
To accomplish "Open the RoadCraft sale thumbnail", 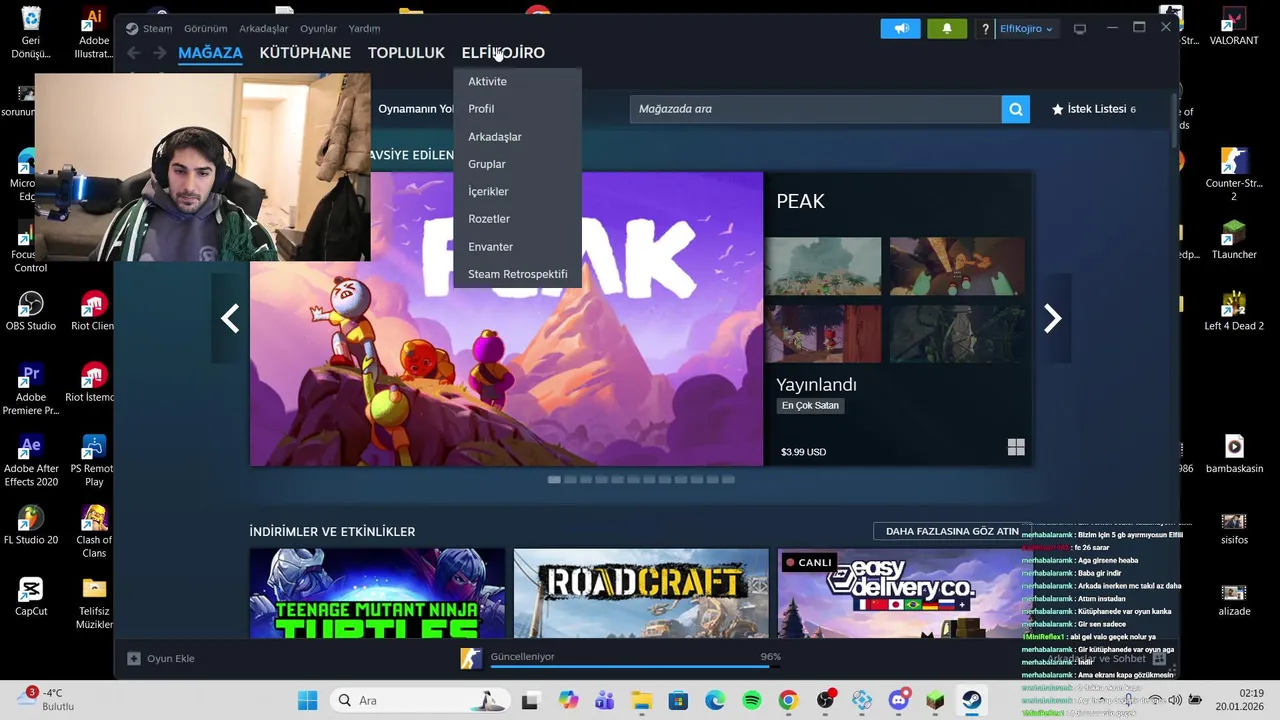I will tap(641, 593).
